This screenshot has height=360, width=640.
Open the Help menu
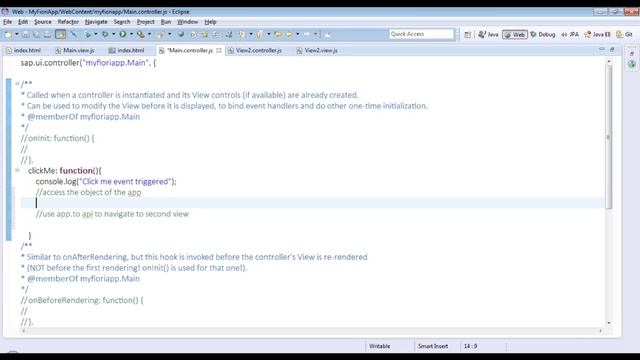[x=211, y=22]
